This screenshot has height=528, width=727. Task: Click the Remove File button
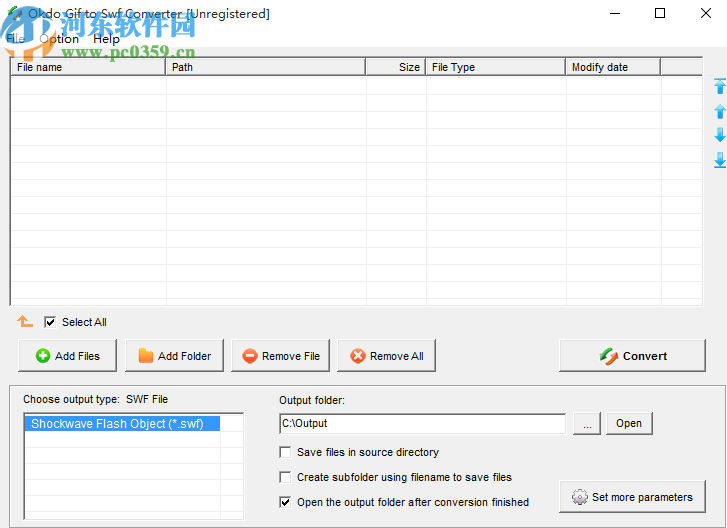pos(281,356)
